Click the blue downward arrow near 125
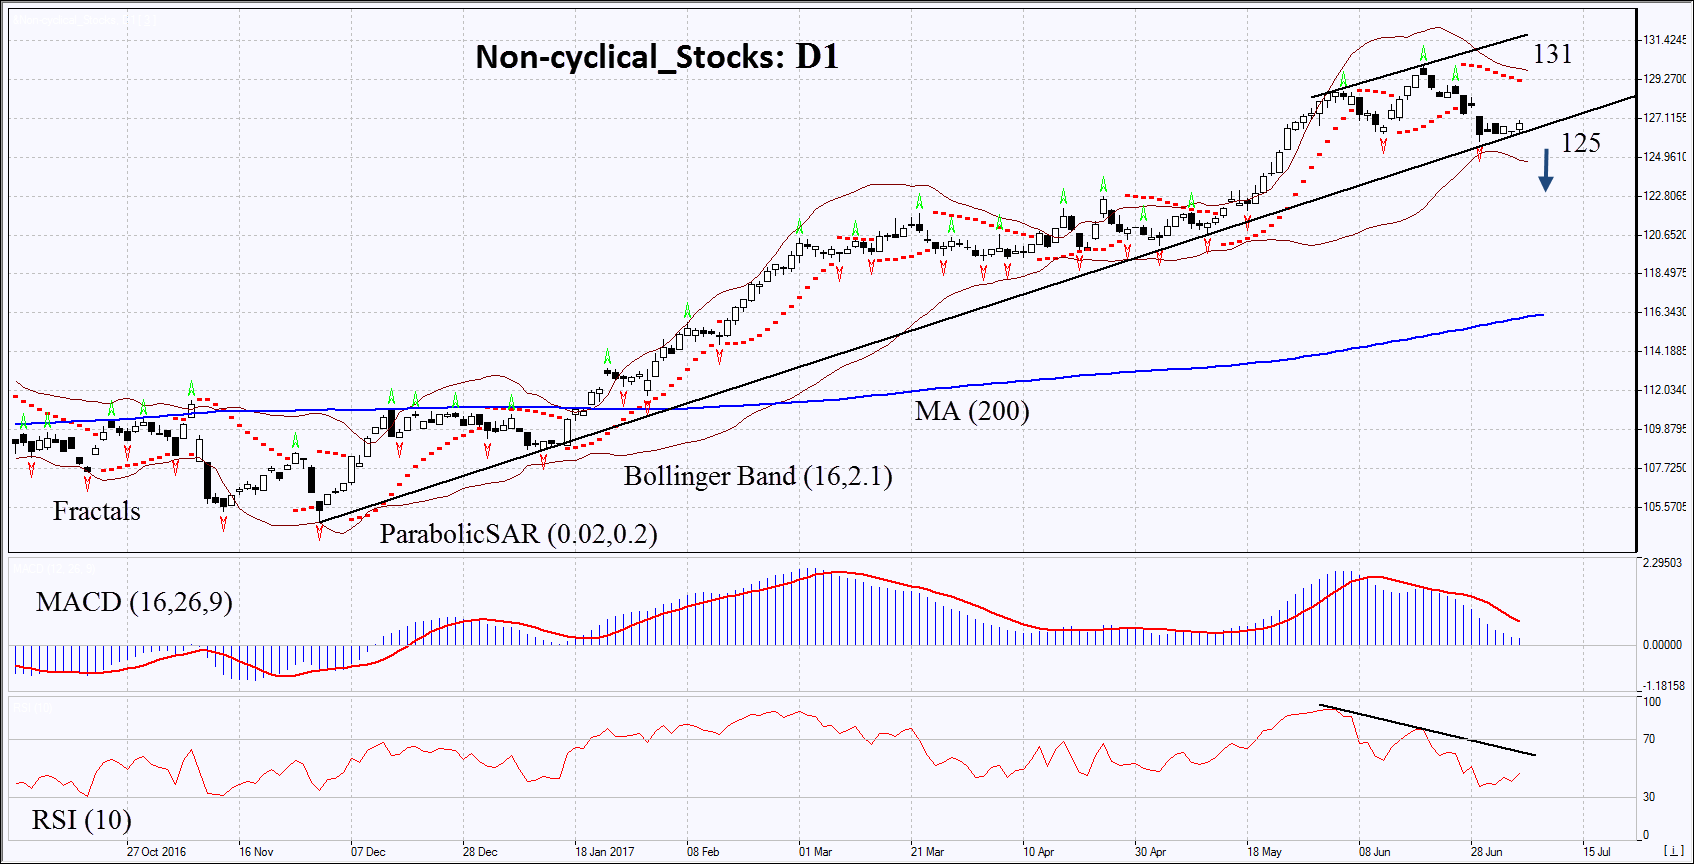The height and width of the screenshot is (864, 1694). [x=1545, y=170]
